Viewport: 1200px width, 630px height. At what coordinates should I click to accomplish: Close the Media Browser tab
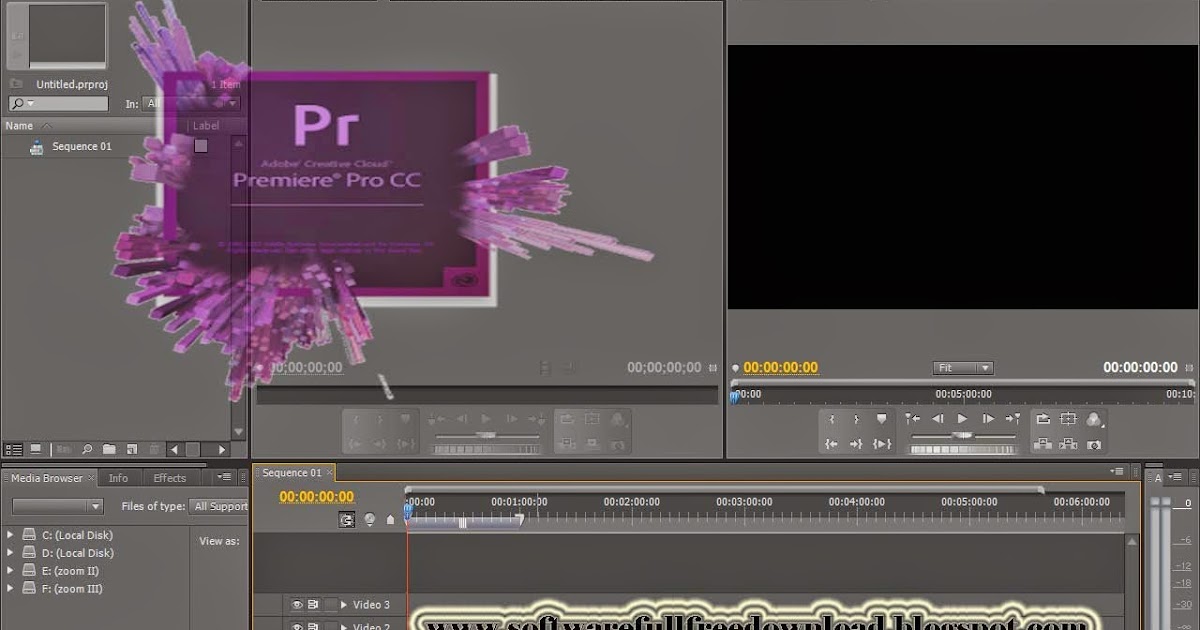90,478
